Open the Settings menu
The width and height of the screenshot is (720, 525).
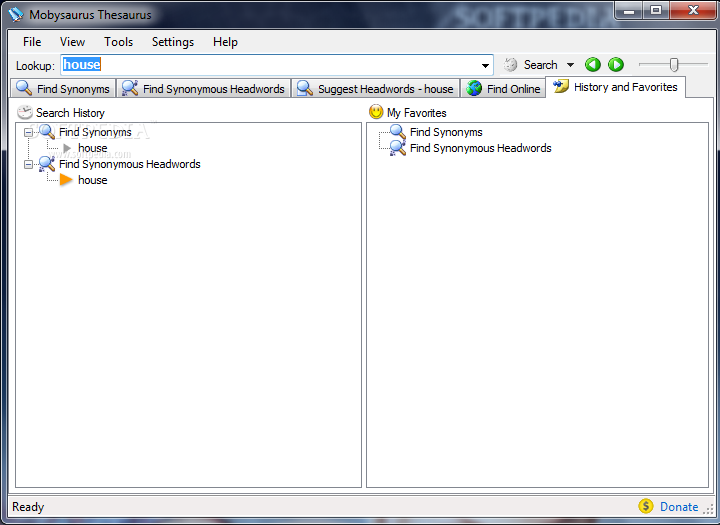point(173,42)
